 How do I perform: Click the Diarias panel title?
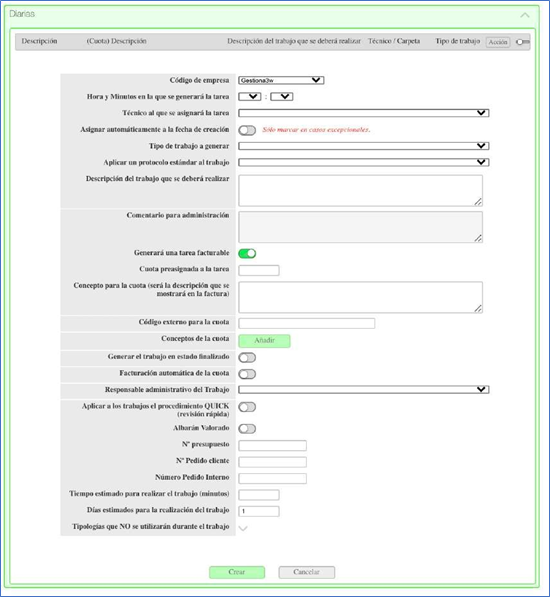pyautogui.click(x=22, y=14)
